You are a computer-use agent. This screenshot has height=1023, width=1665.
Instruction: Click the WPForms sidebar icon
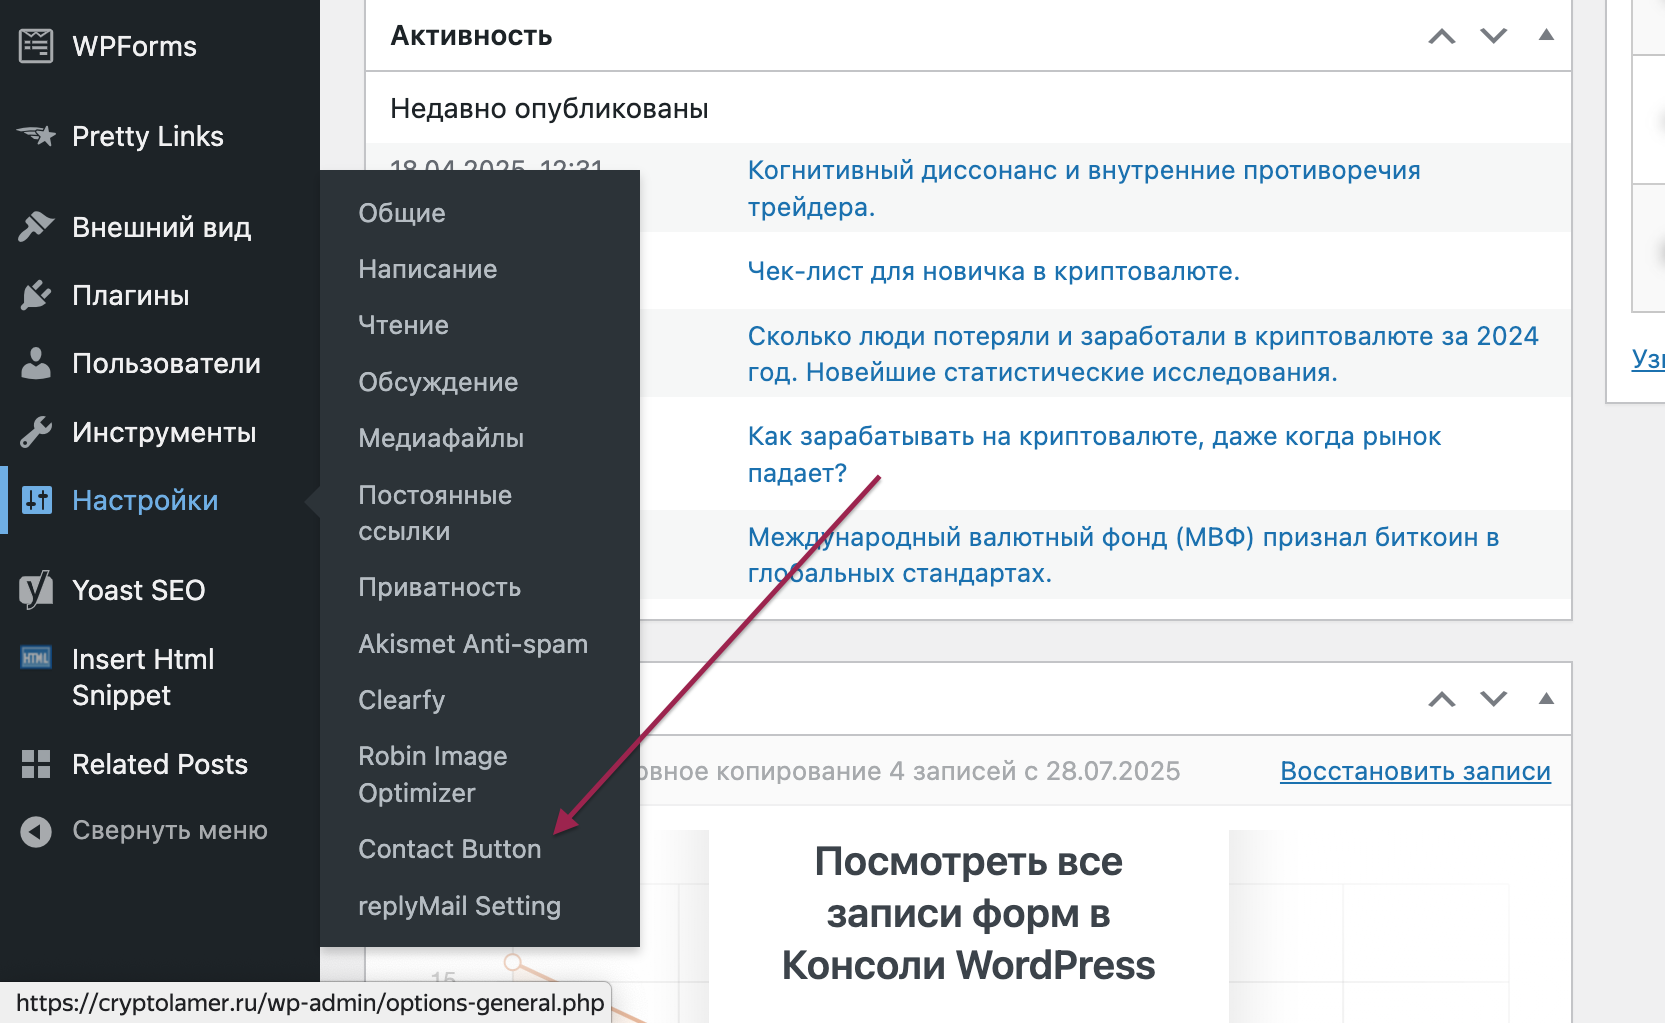36,46
